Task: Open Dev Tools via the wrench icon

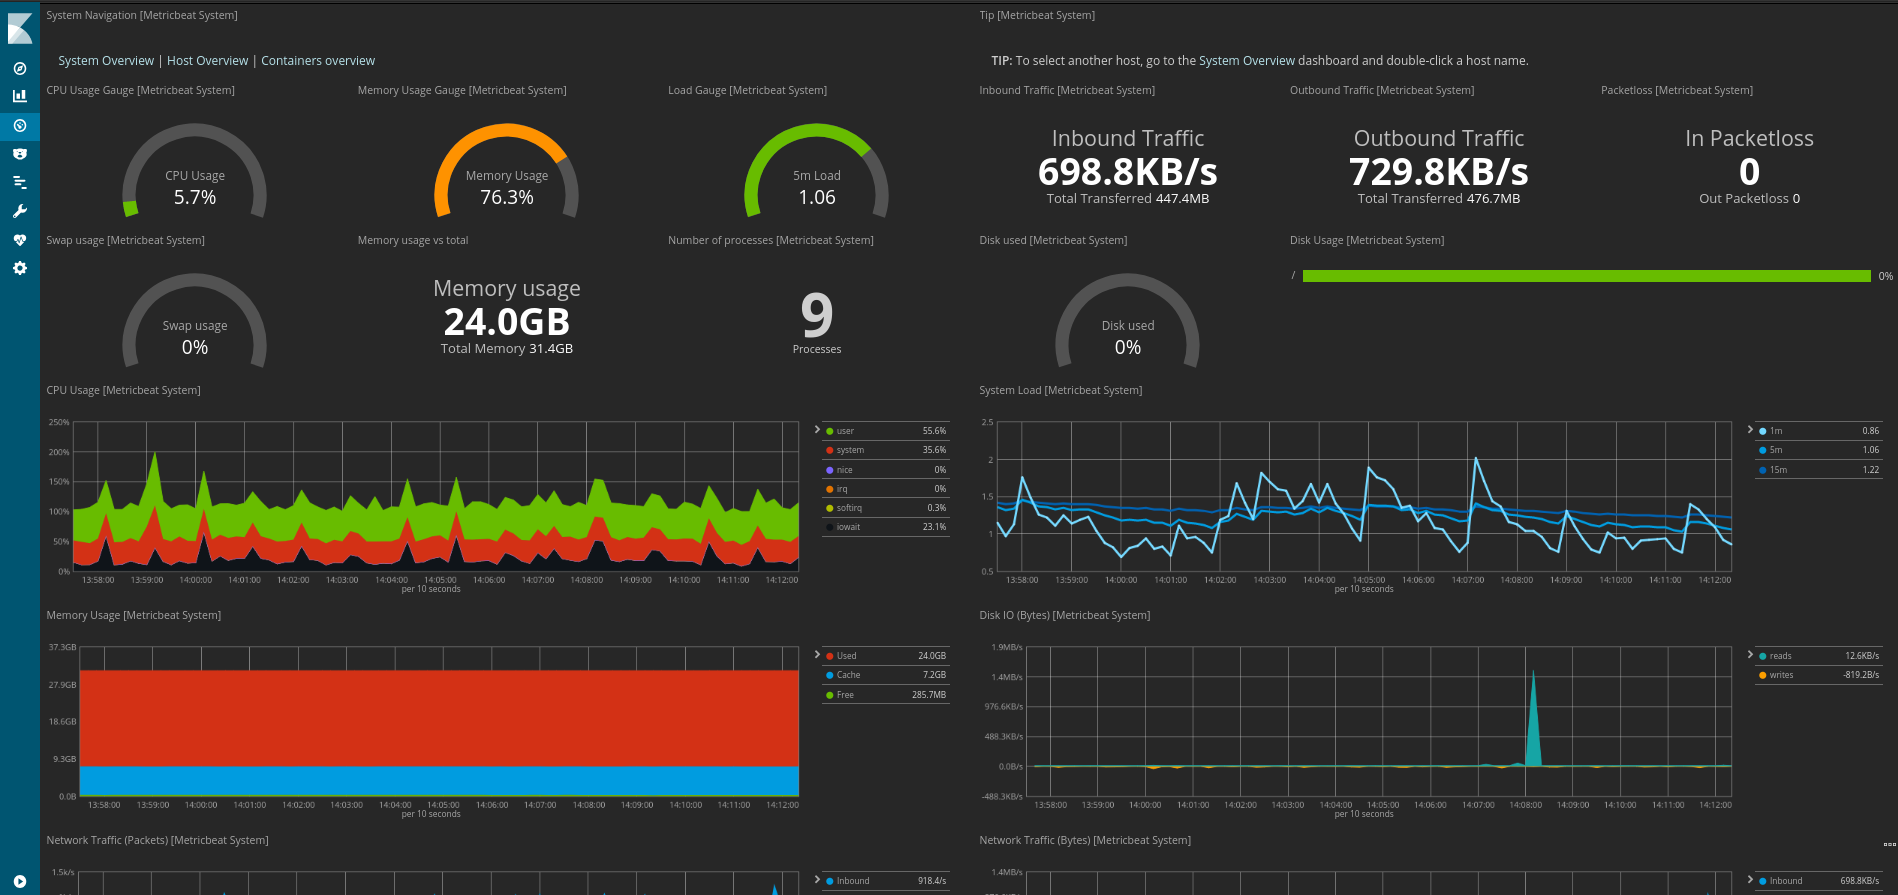Action: coord(20,211)
